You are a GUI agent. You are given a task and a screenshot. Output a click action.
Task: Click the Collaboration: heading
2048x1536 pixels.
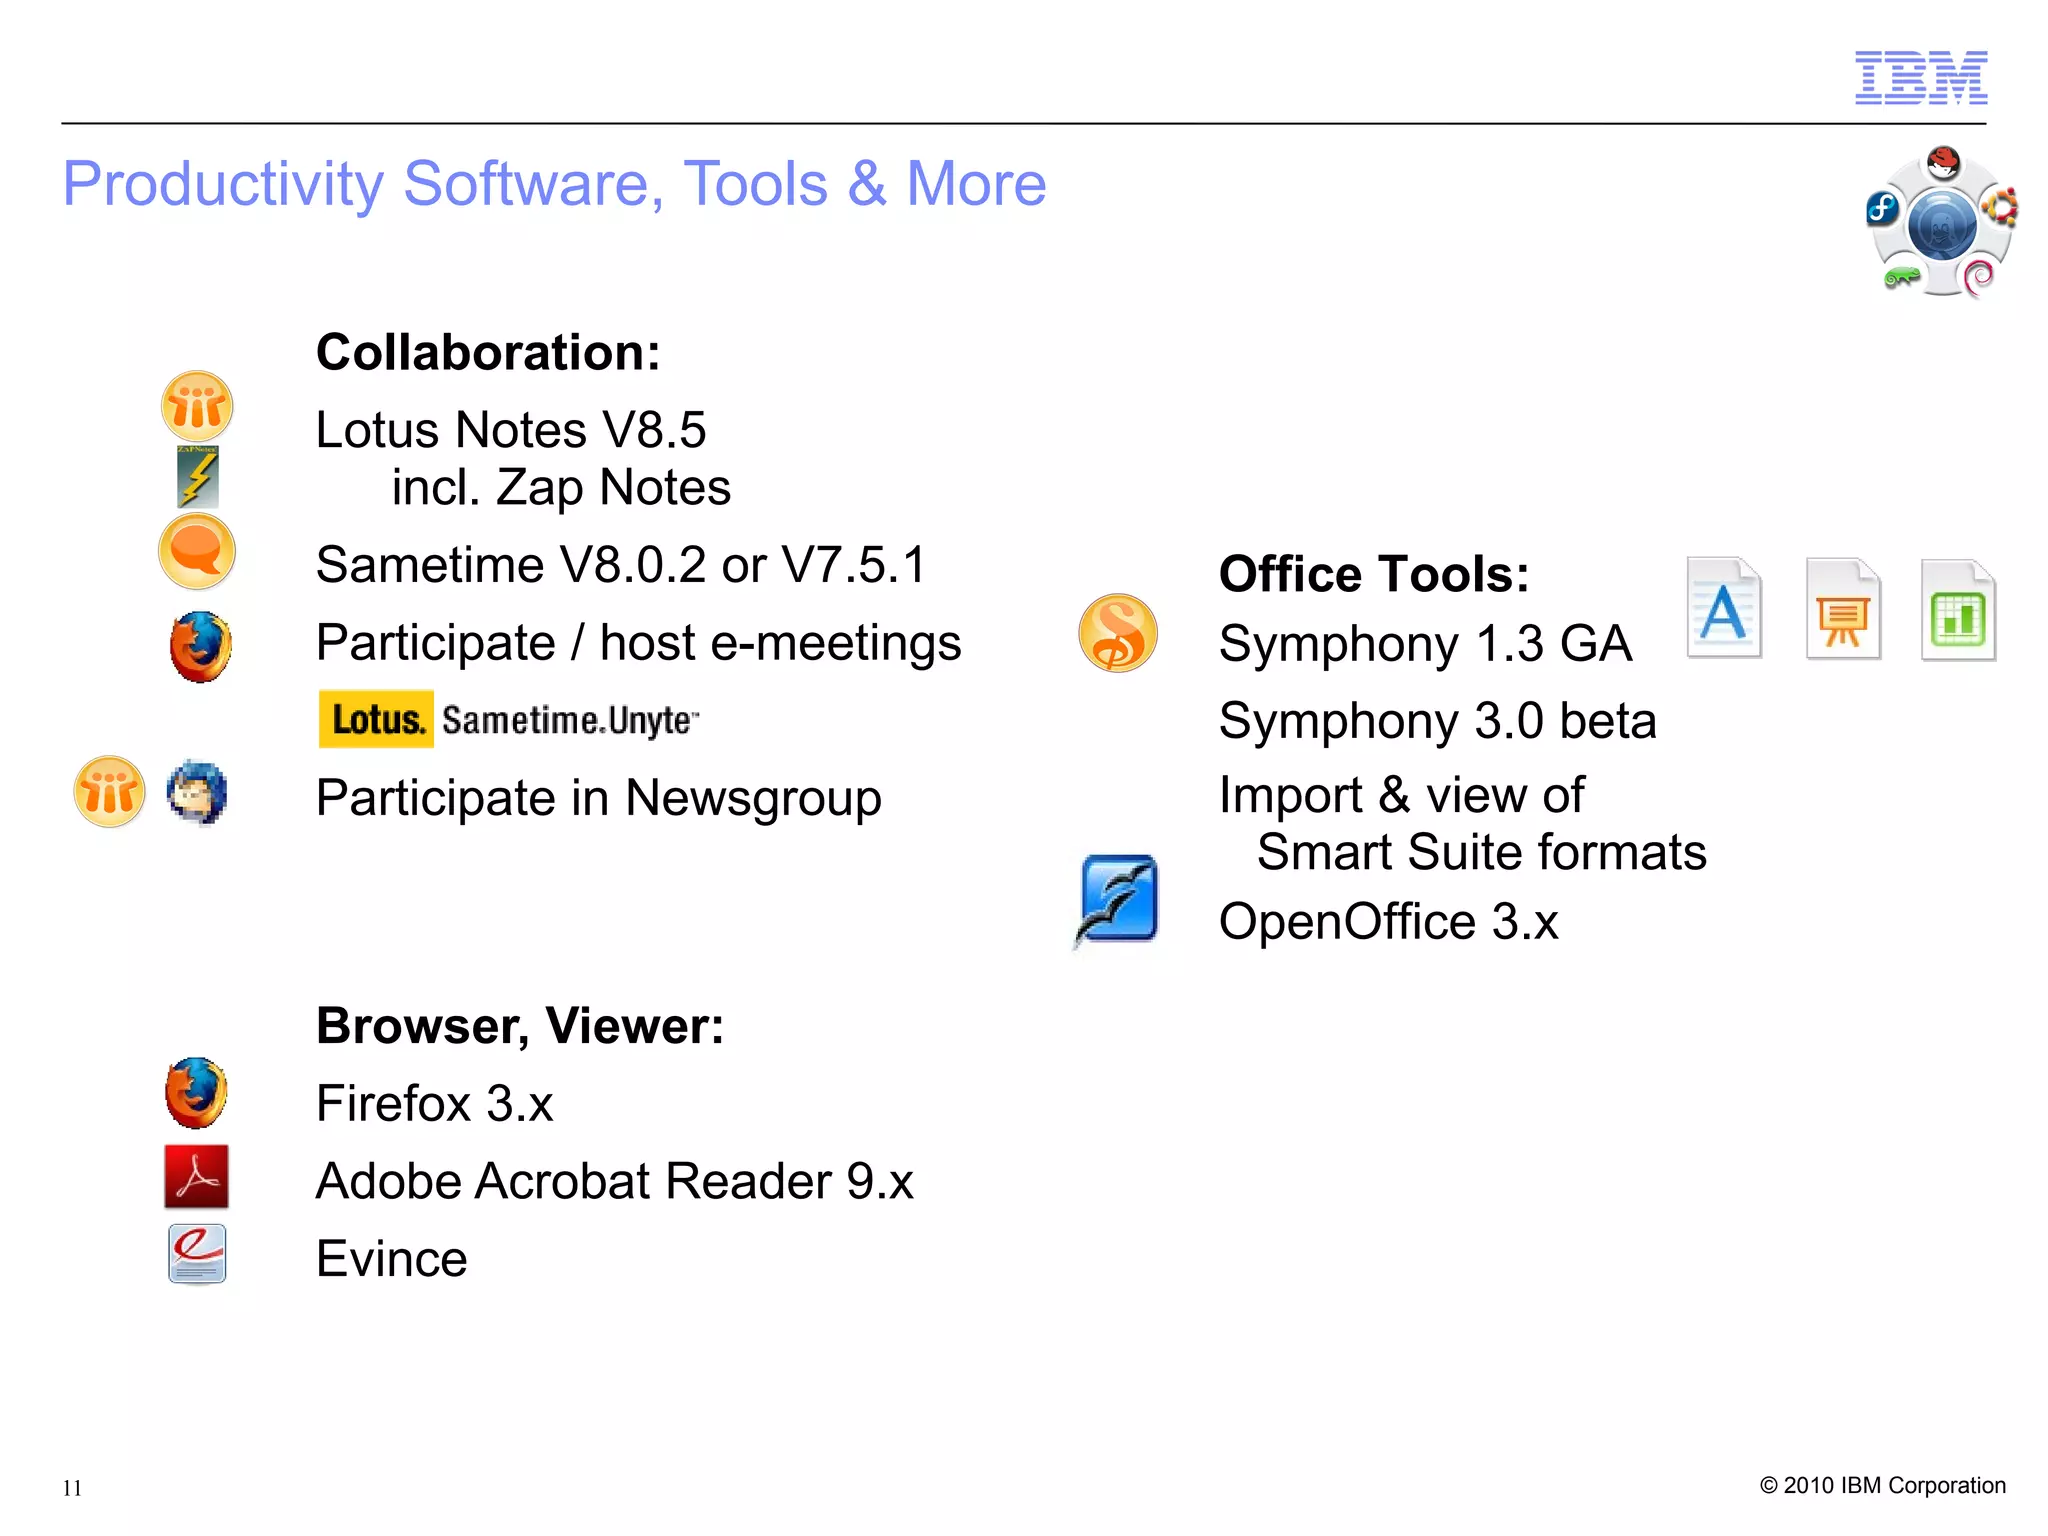pos(488,352)
